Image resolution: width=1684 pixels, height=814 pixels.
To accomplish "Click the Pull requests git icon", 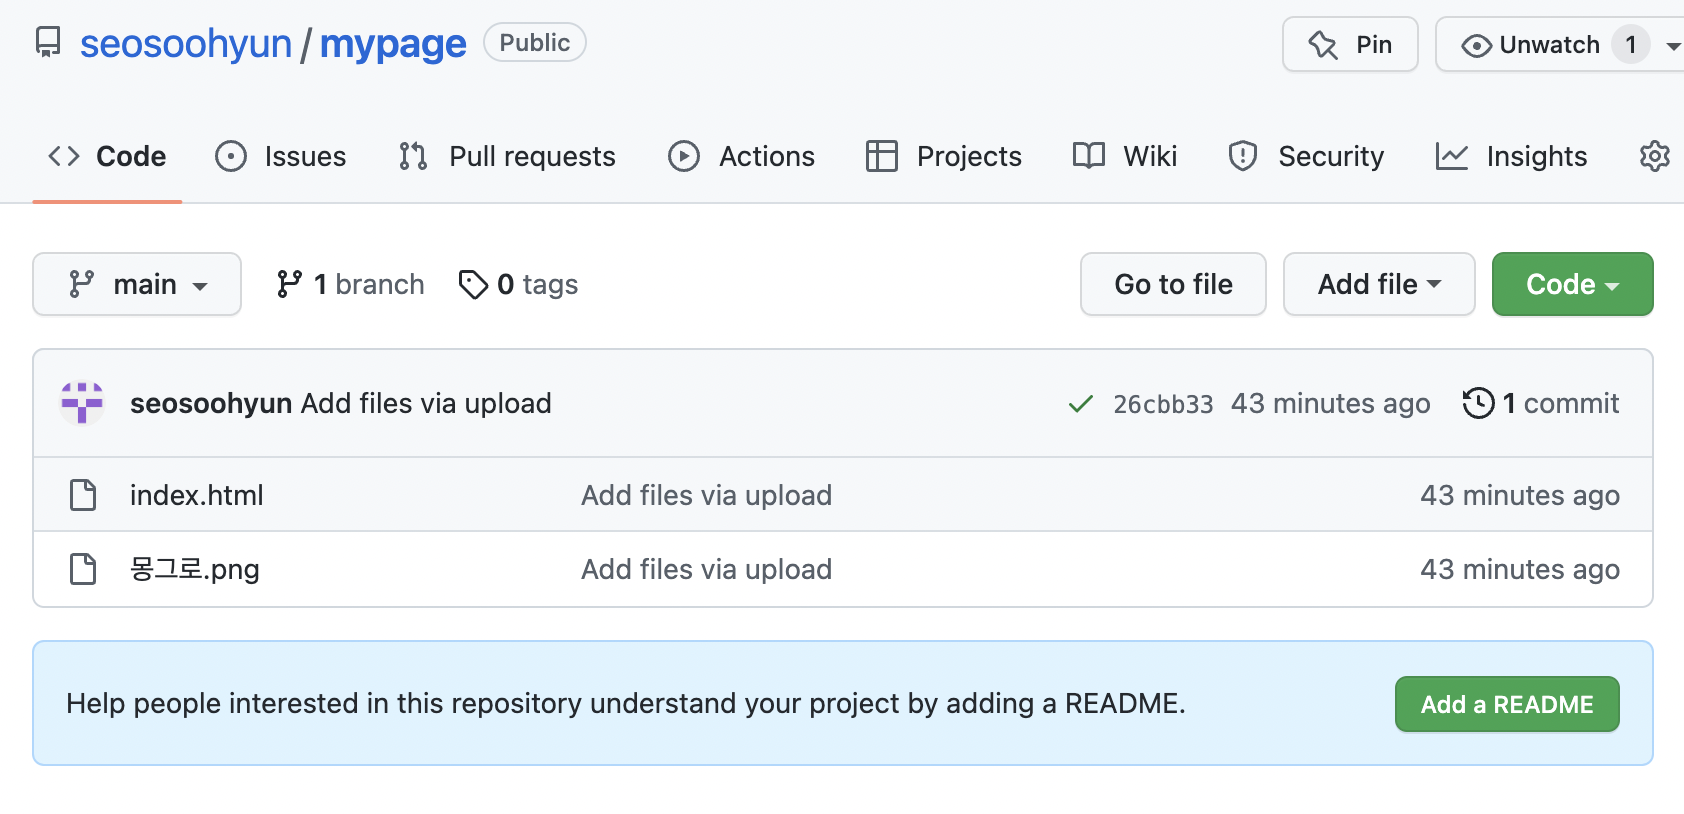I will coord(413,156).
